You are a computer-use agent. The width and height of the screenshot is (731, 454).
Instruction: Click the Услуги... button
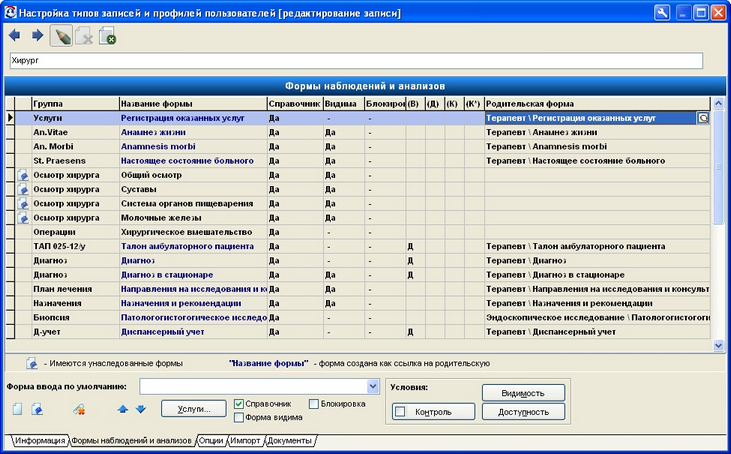(x=194, y=409)
